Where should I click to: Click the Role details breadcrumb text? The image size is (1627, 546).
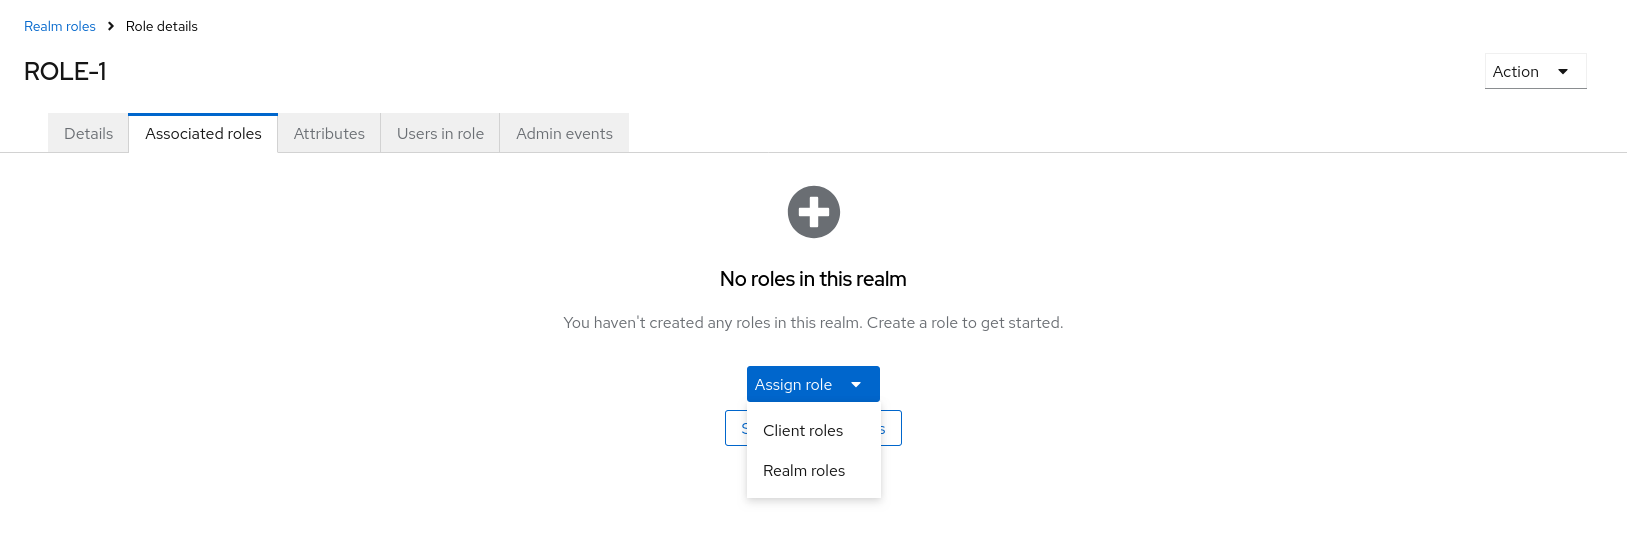click(162, 26)
